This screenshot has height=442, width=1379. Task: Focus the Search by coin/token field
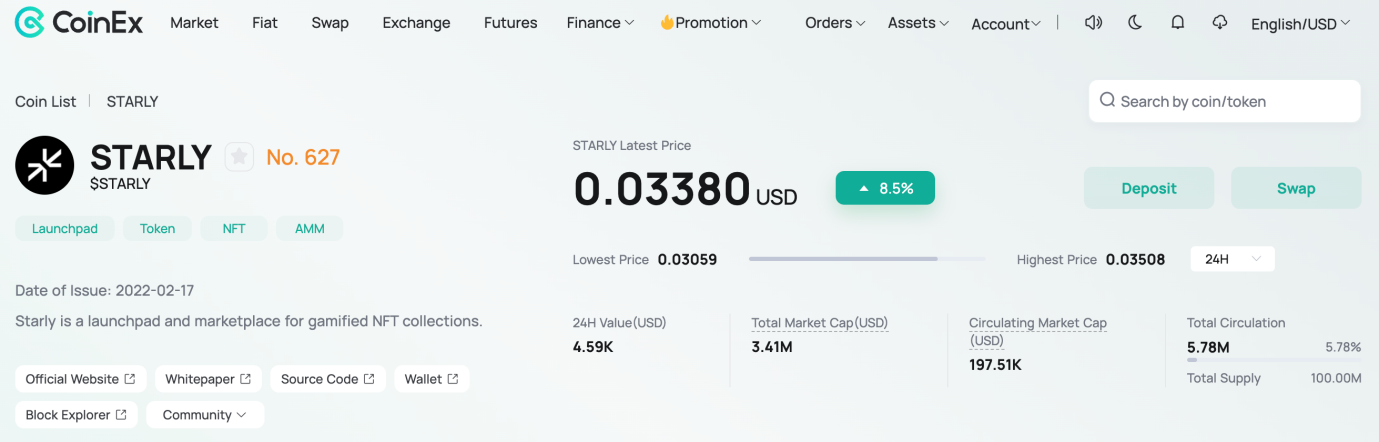[1225, 101]
